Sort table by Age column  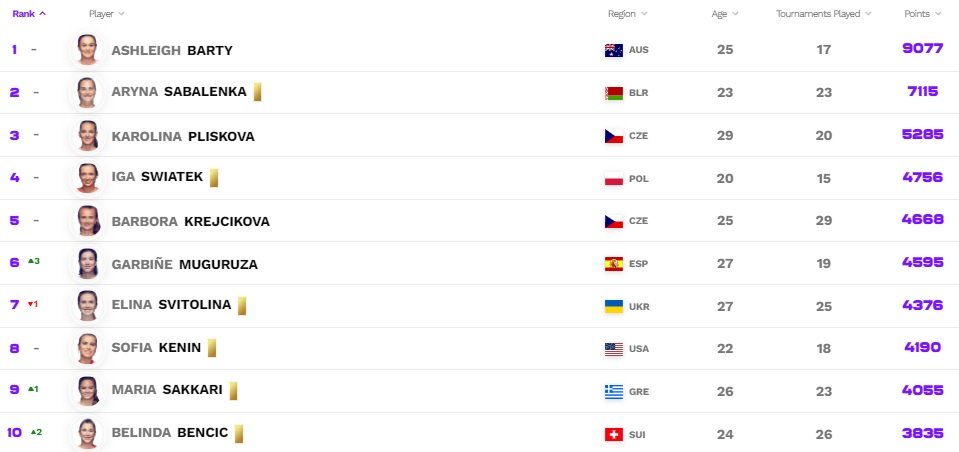pos(726,14)
